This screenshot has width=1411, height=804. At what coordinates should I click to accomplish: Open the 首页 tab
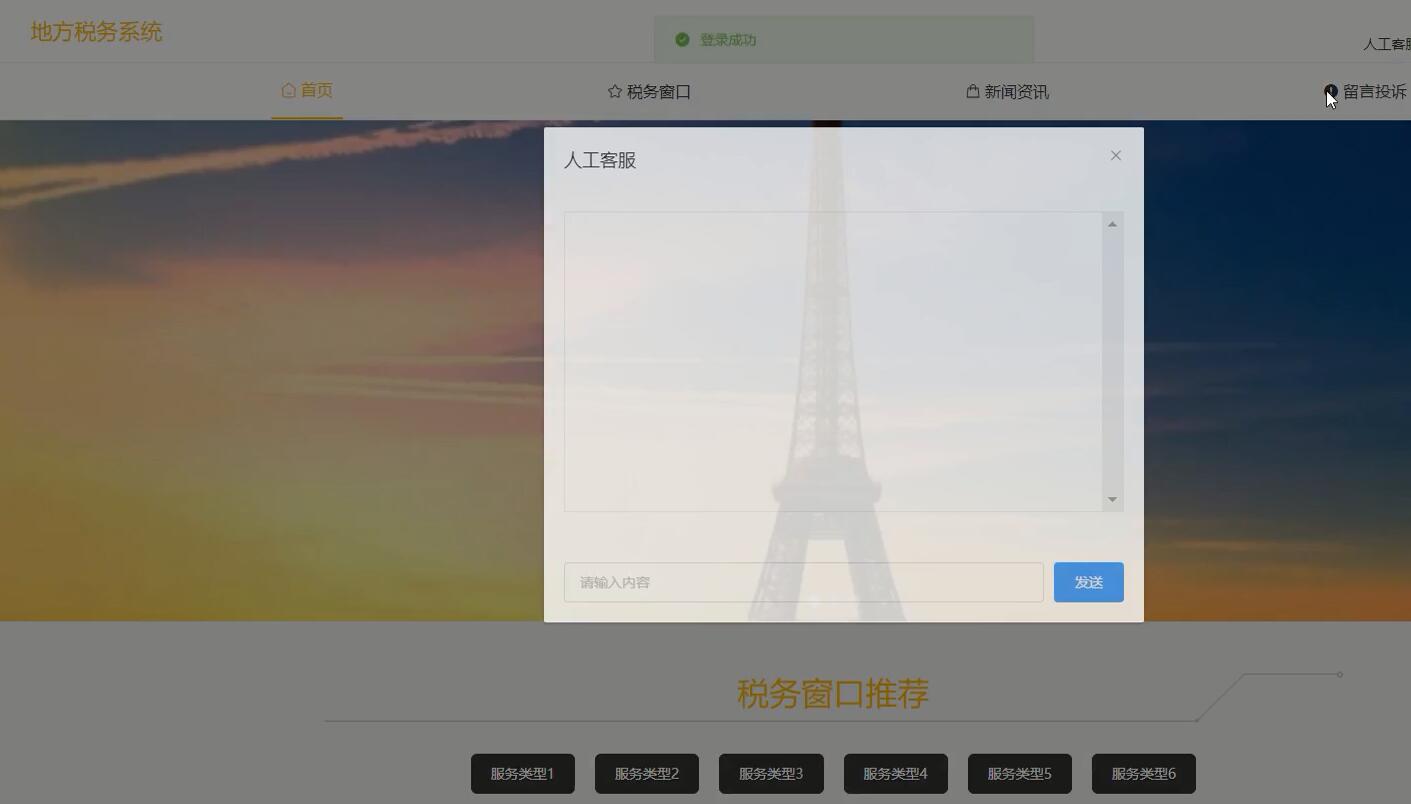pyautogui.click(x=307, y=91)
